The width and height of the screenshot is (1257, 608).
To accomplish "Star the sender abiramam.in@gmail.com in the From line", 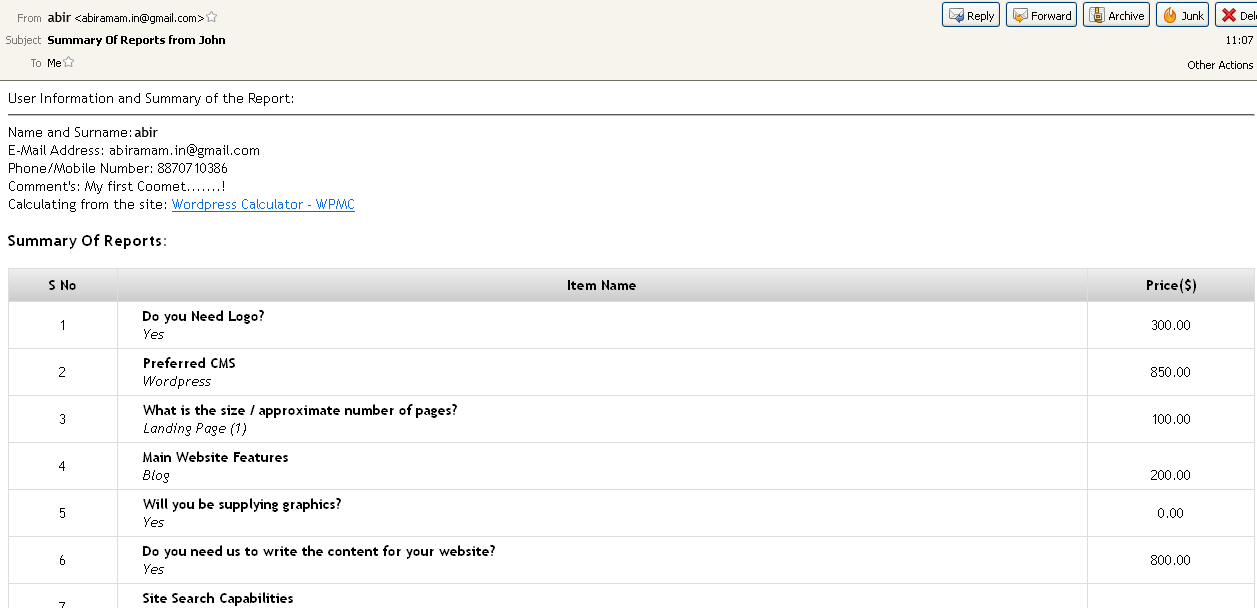I will pyautogui.click(x=212, y=17).
